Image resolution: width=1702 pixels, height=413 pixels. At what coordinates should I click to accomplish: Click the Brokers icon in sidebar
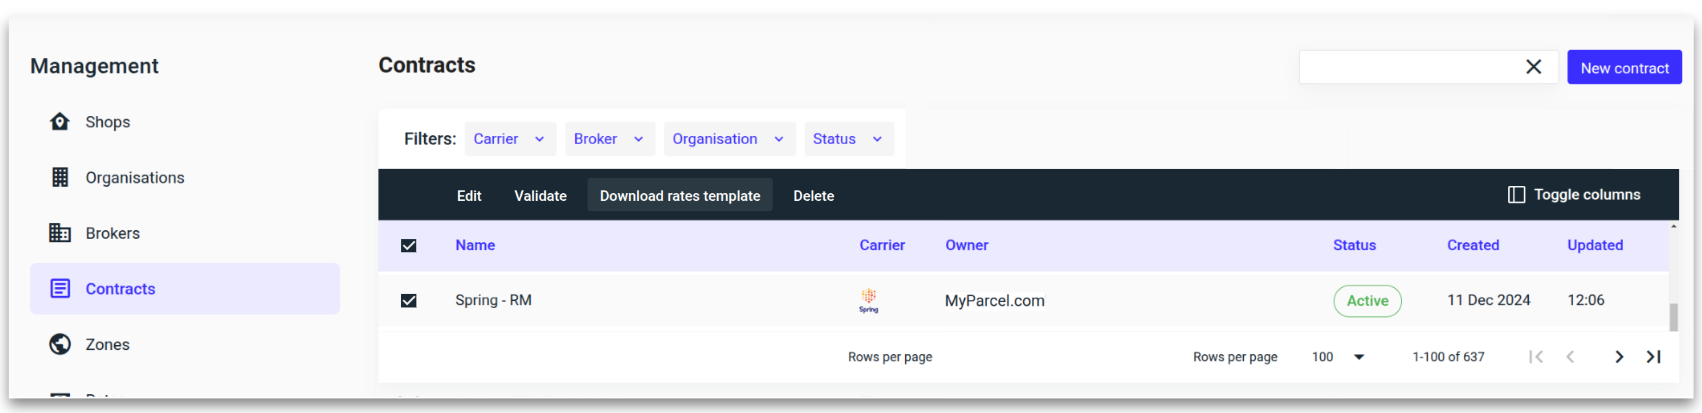(60, 233)
